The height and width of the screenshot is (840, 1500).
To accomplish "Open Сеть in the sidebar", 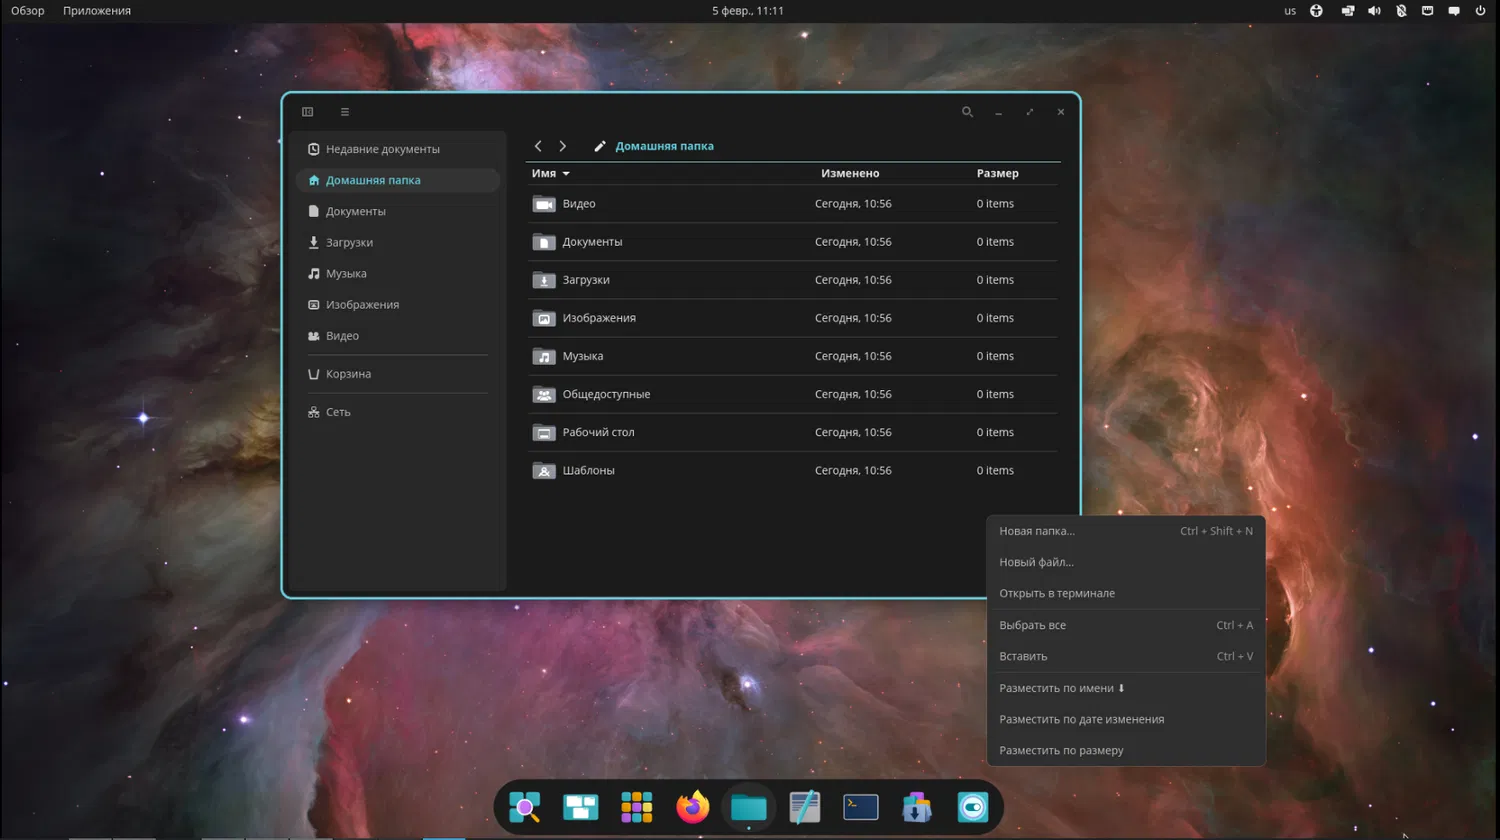I will 398,412.
